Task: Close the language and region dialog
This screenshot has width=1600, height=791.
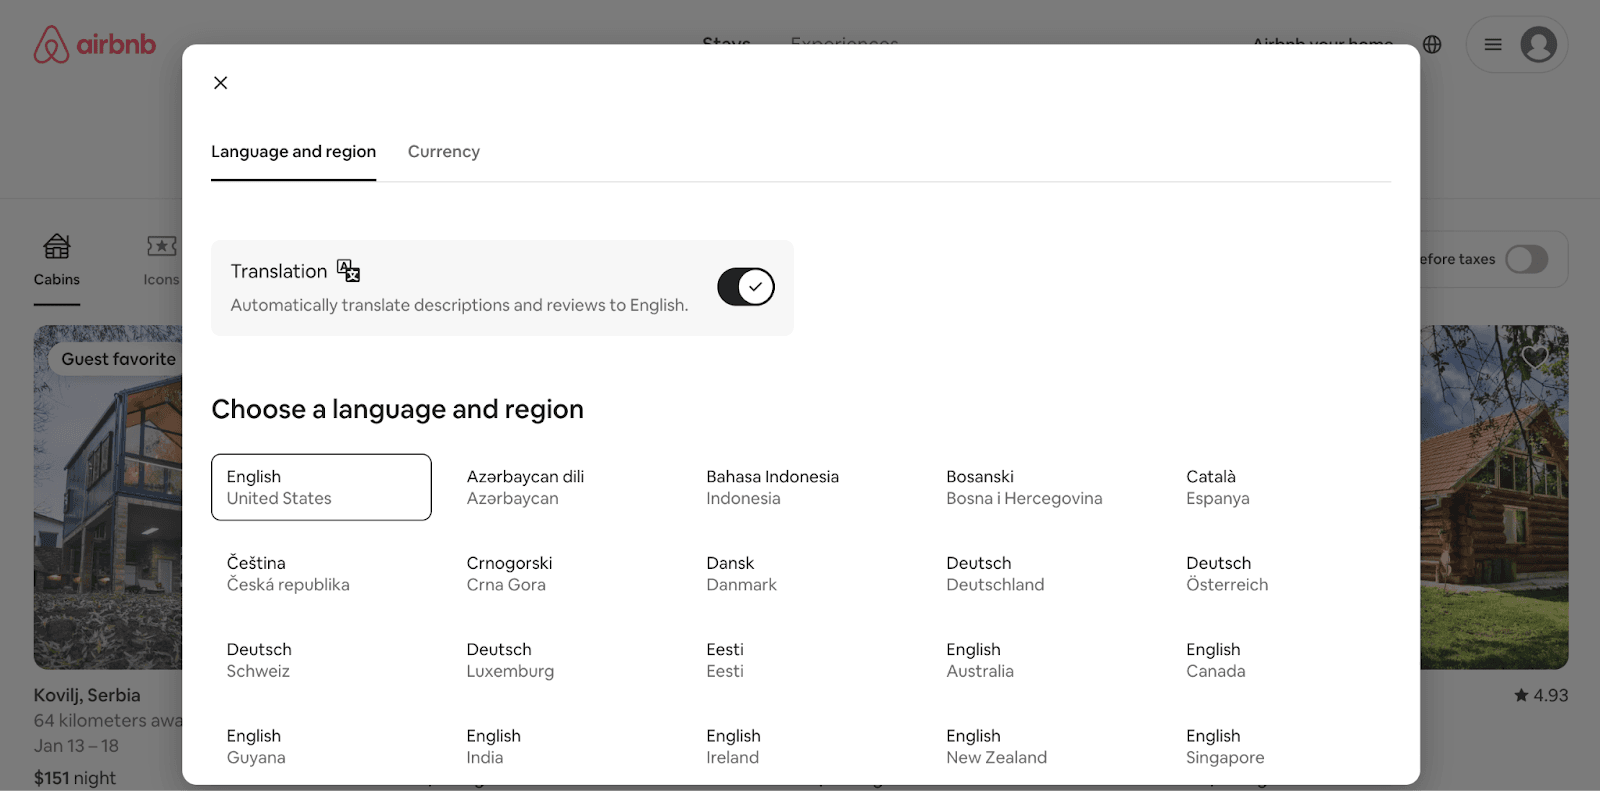Action: (x=221, y=83)
